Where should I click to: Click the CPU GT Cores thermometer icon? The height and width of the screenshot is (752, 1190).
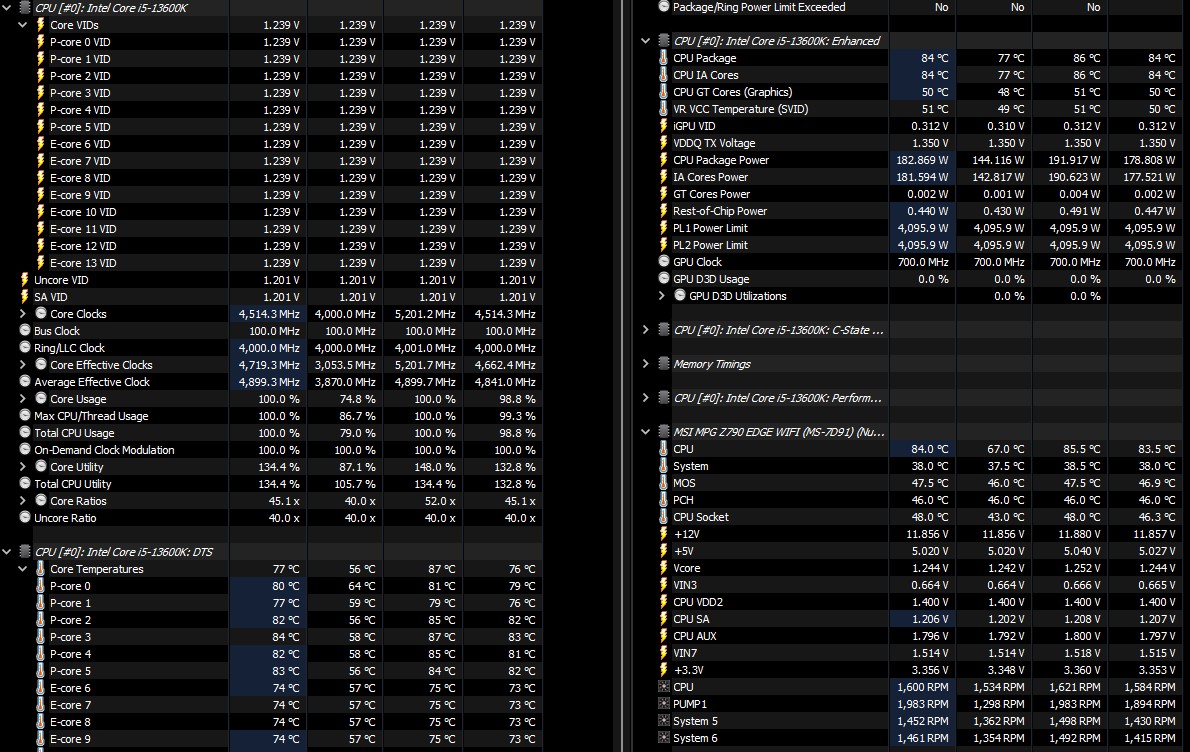664,92
